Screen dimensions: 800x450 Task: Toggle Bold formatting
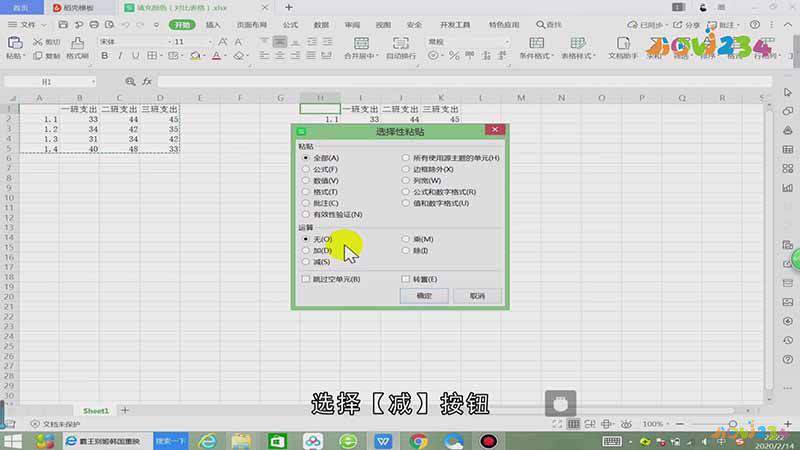[105, 56]
